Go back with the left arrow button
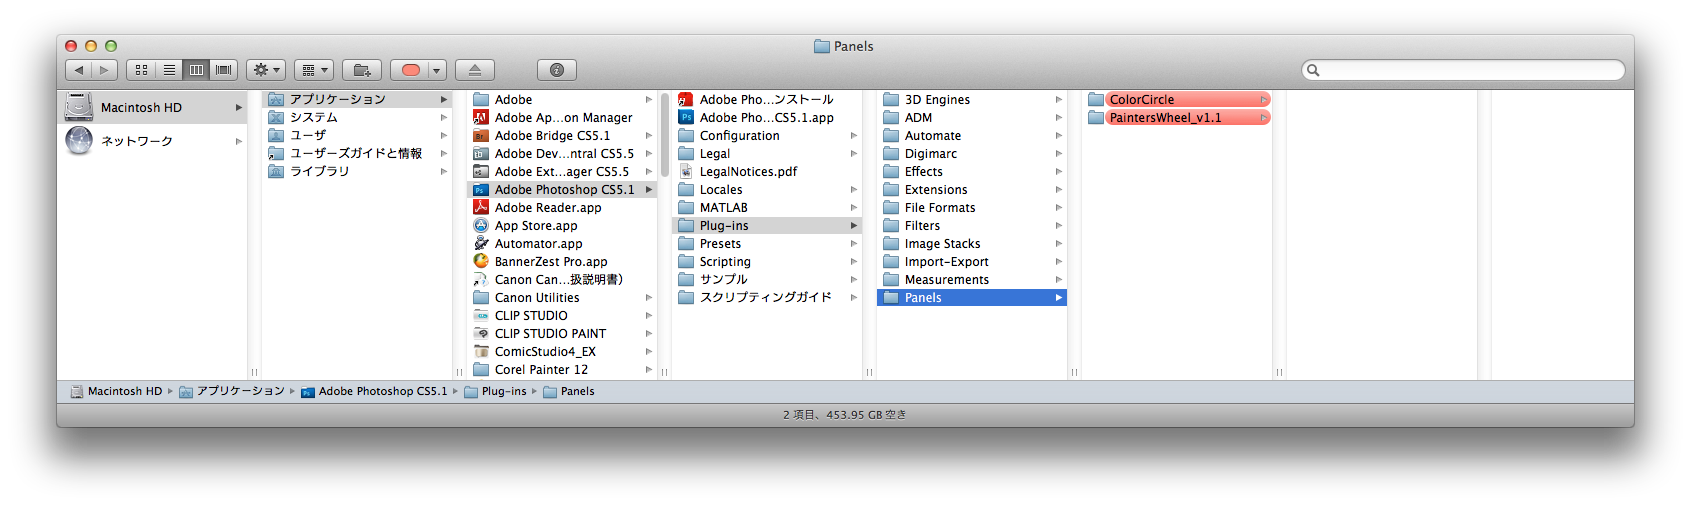This screenshot has width=1691, height=506. tap(79, 70)
